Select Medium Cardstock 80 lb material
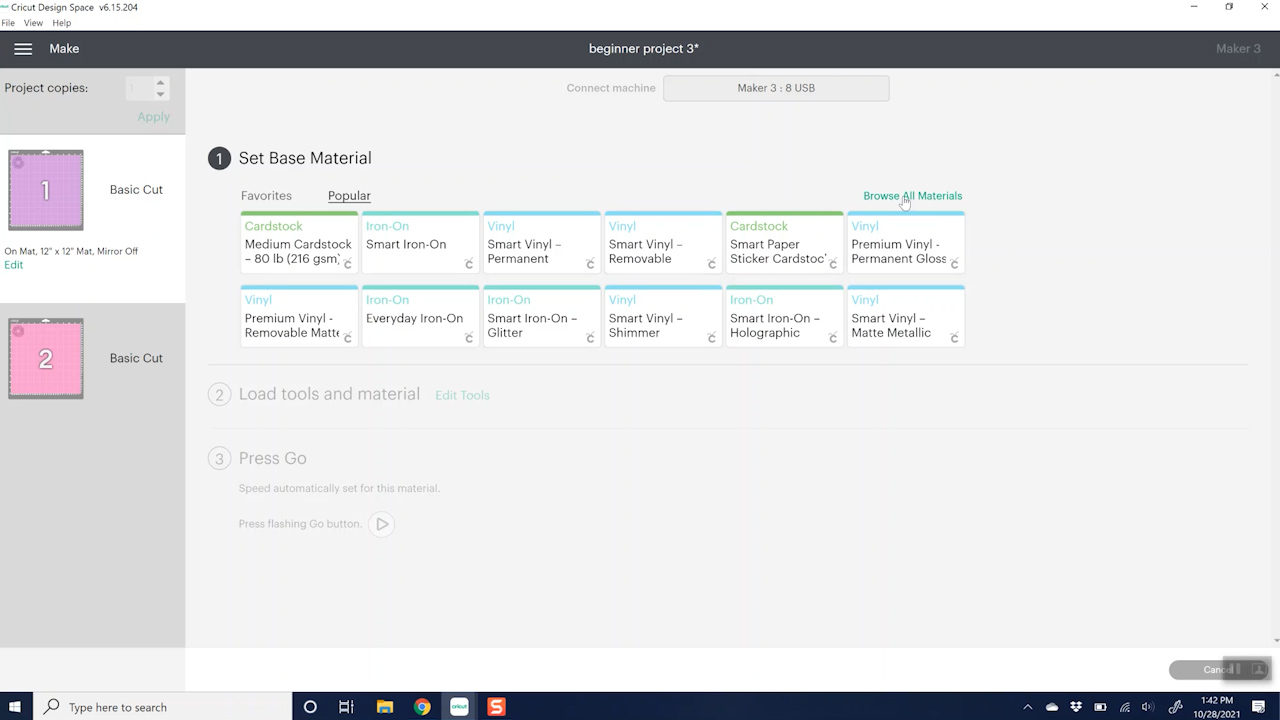 pyautogui.click(x=299, y=242)
